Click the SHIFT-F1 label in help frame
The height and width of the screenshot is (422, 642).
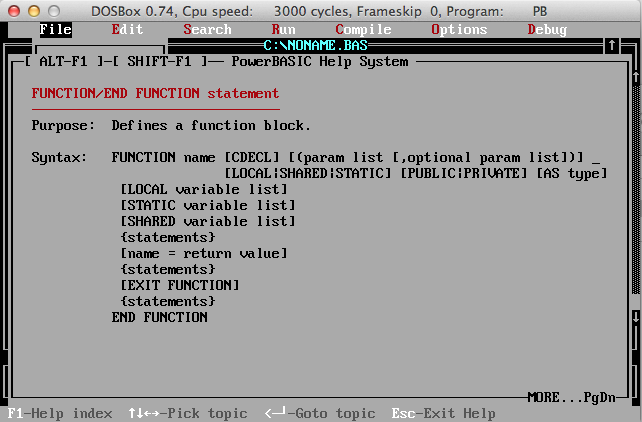[x=159, y=61]
